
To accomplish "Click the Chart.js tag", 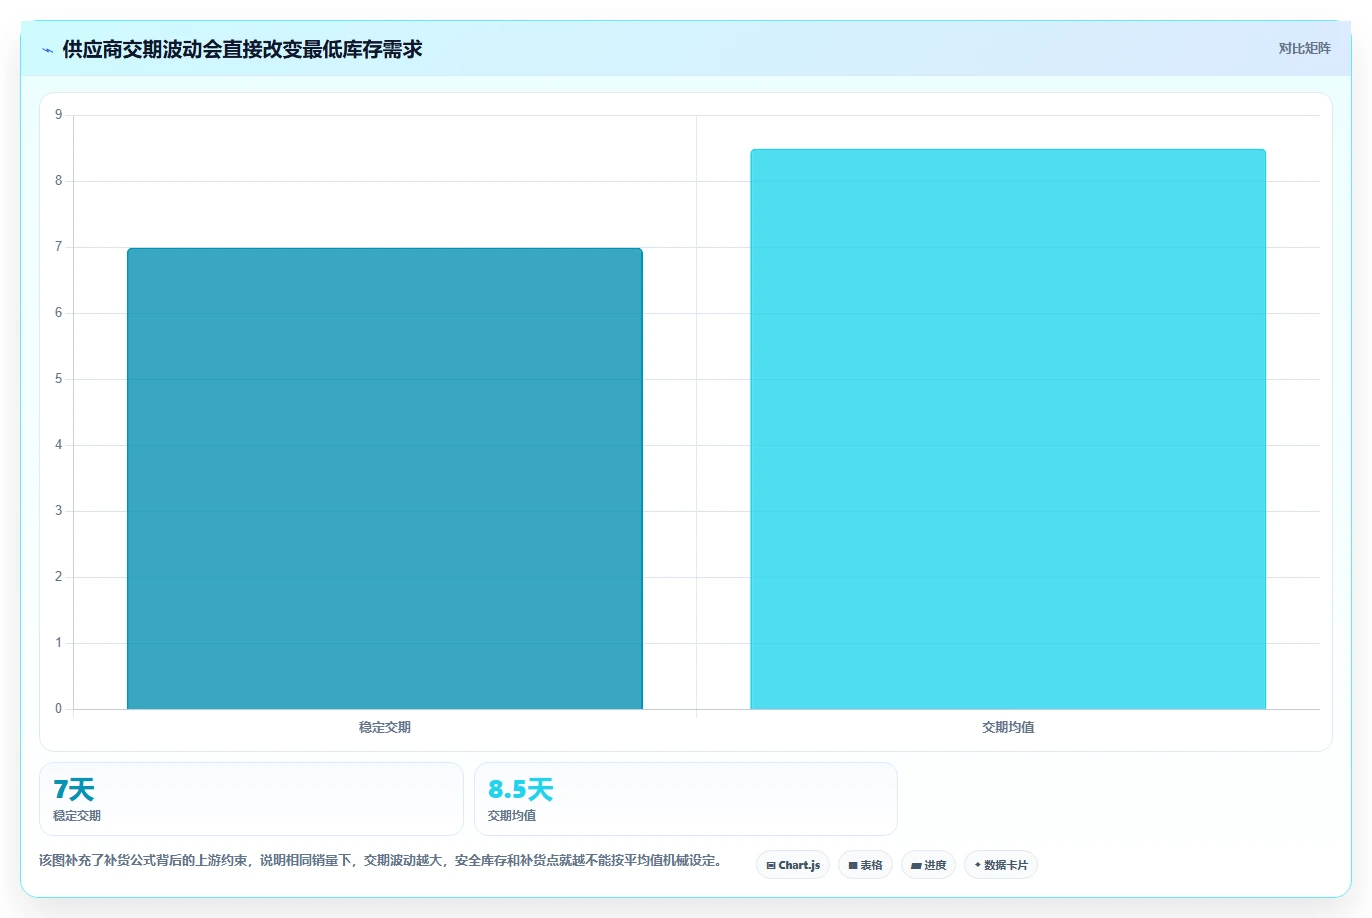I will coord(793,865).
